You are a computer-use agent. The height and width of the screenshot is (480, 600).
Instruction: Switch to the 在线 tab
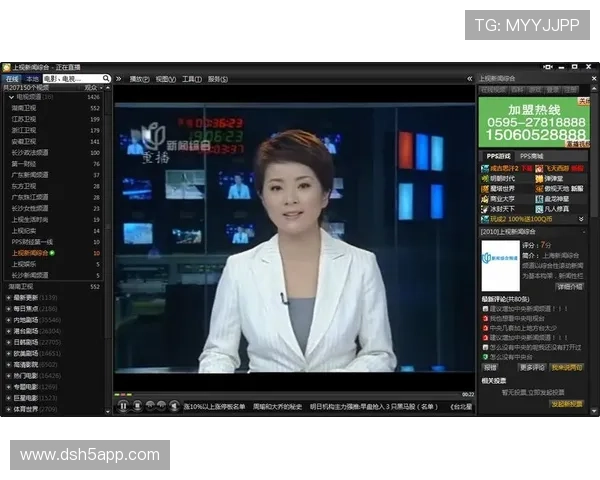12,79
